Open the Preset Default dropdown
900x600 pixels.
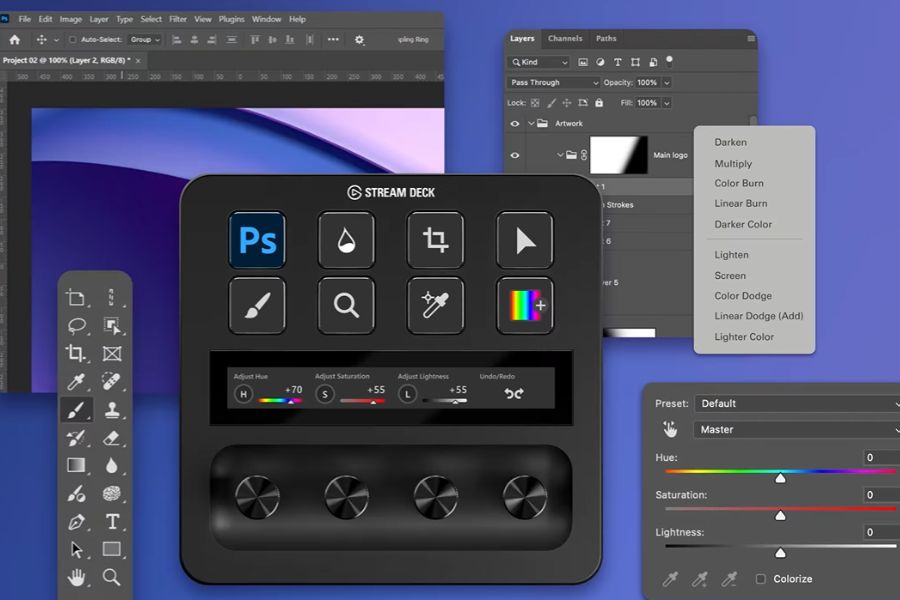pyautogui.click(x=797, y=404)
